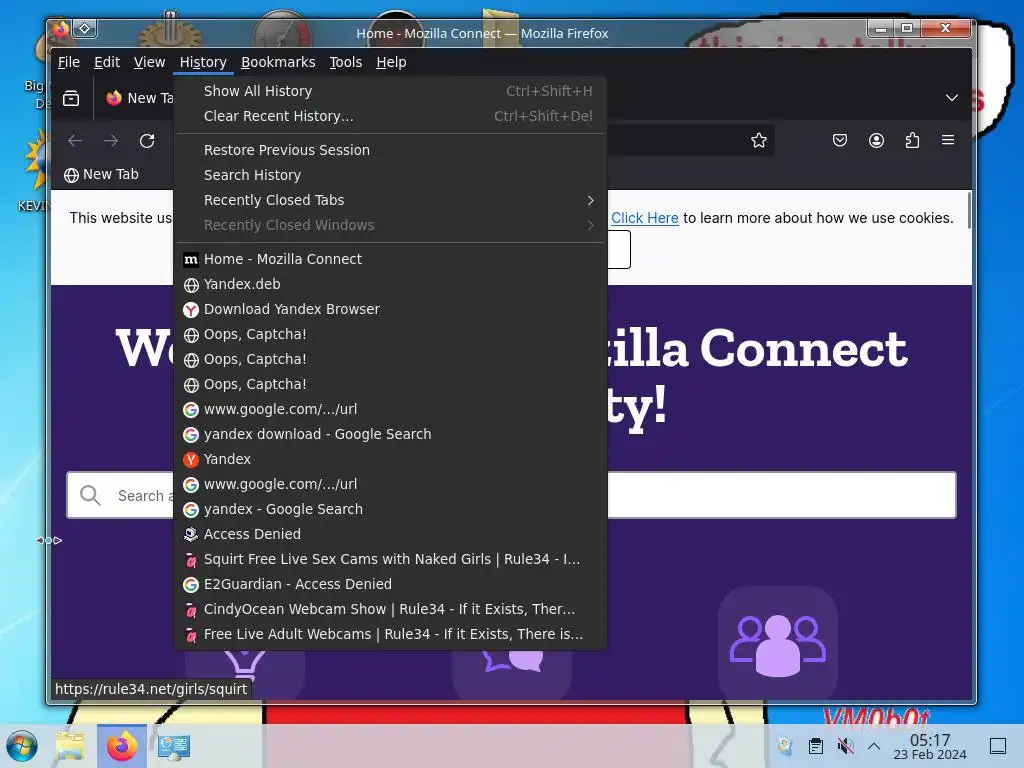
Task: Open the Tools menu
Action: click(x=345, y=62)
